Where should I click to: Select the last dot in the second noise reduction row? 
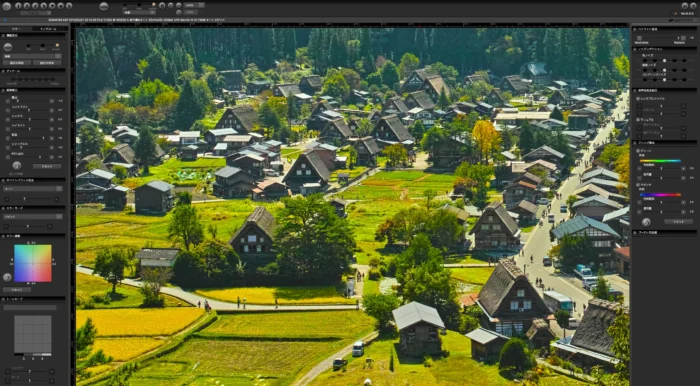point(684,70)
